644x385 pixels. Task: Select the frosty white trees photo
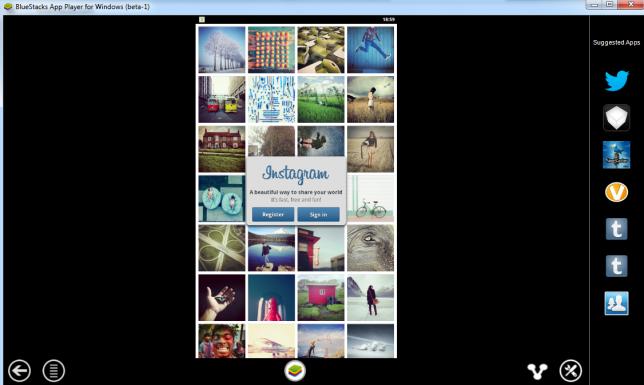point(222,50)
